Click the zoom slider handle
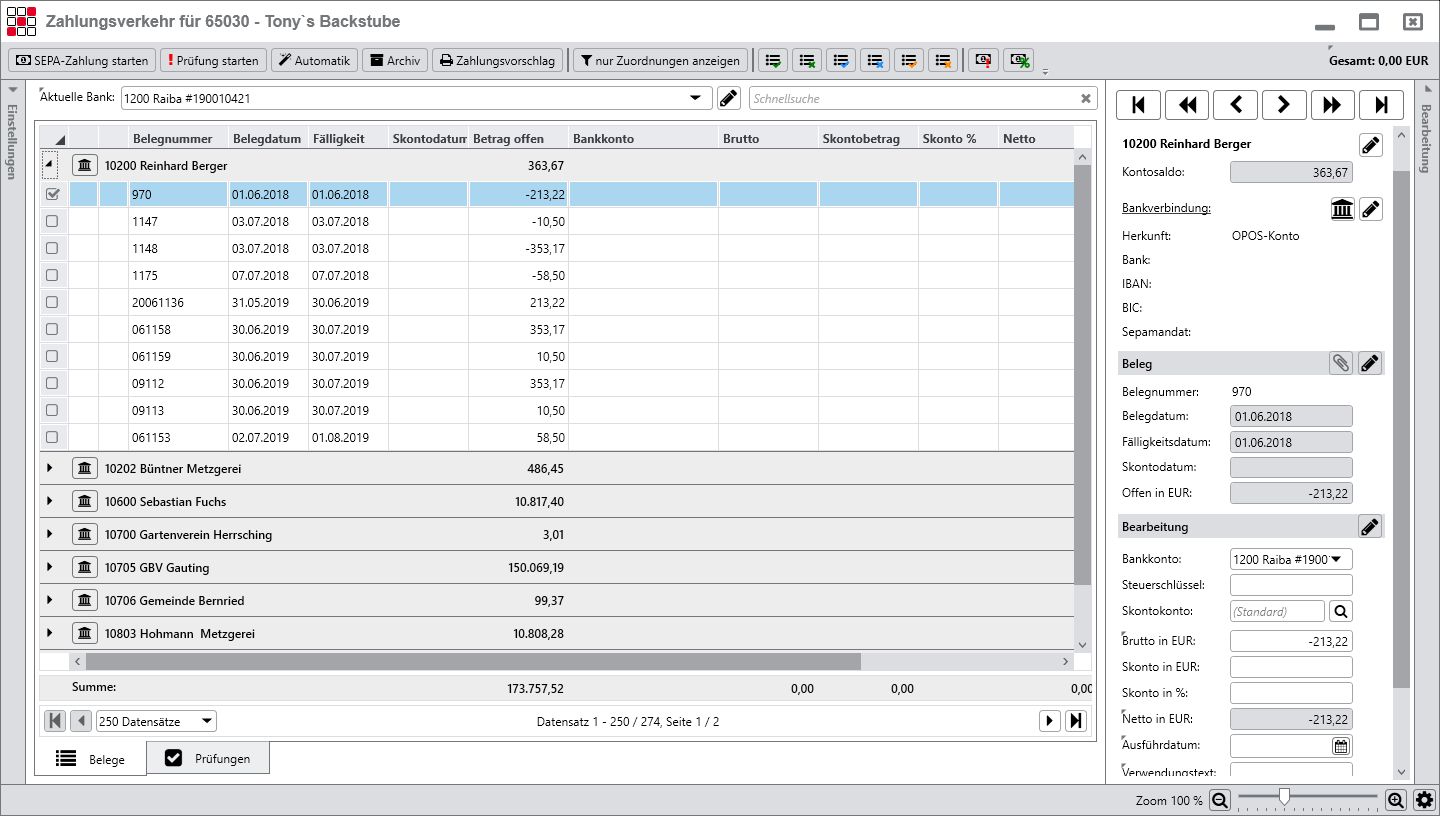The image size is (1440, 816). point(1284,797)
